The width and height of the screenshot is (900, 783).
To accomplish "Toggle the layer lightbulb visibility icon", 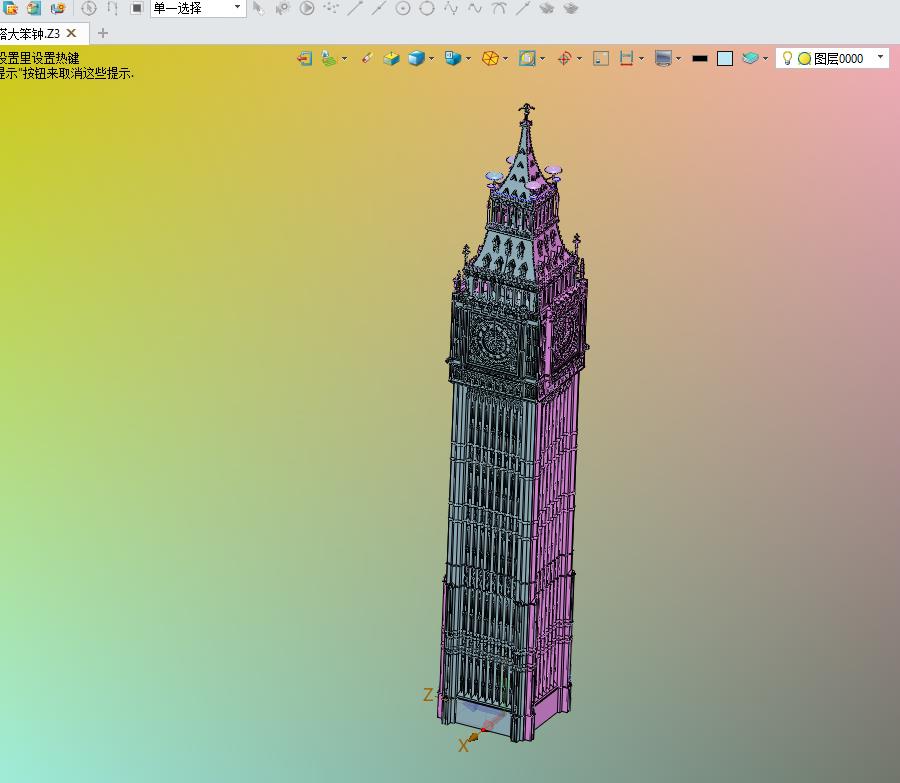I will tap(787, 58).
